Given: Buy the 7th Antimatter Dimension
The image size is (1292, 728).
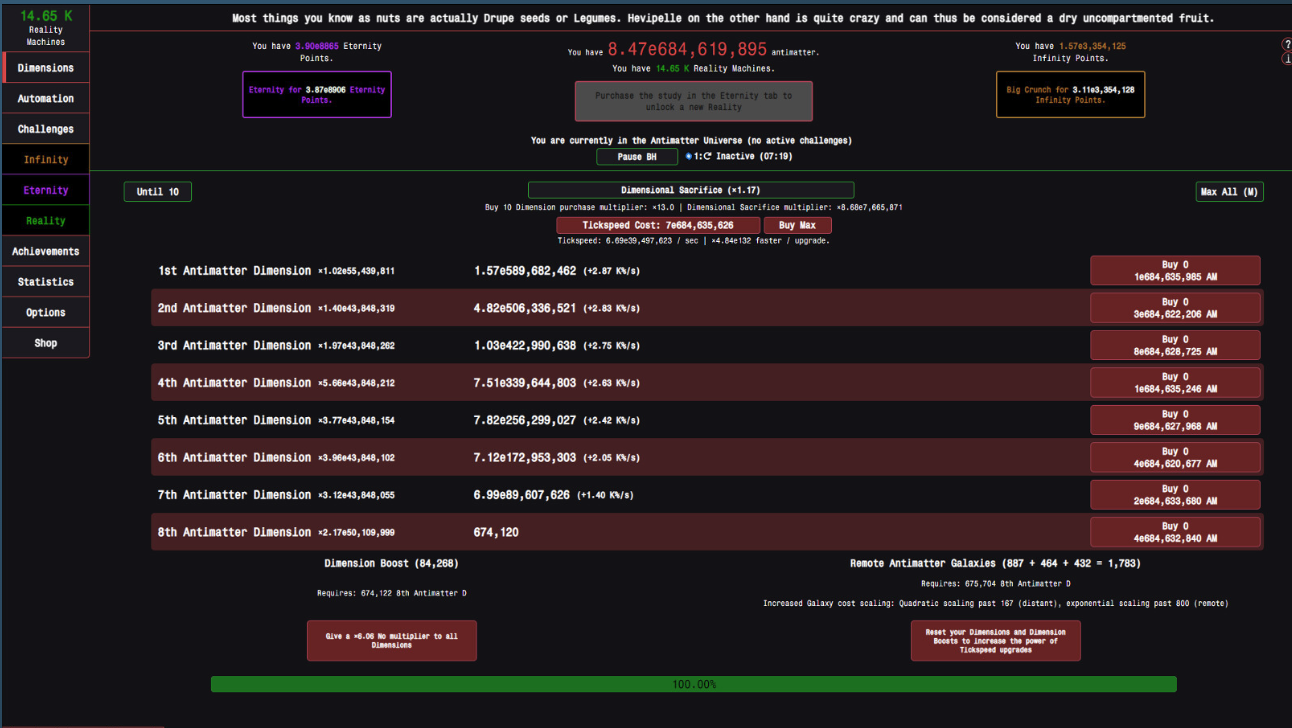Looking at the screenshot, I should (x=1175, y=495).
